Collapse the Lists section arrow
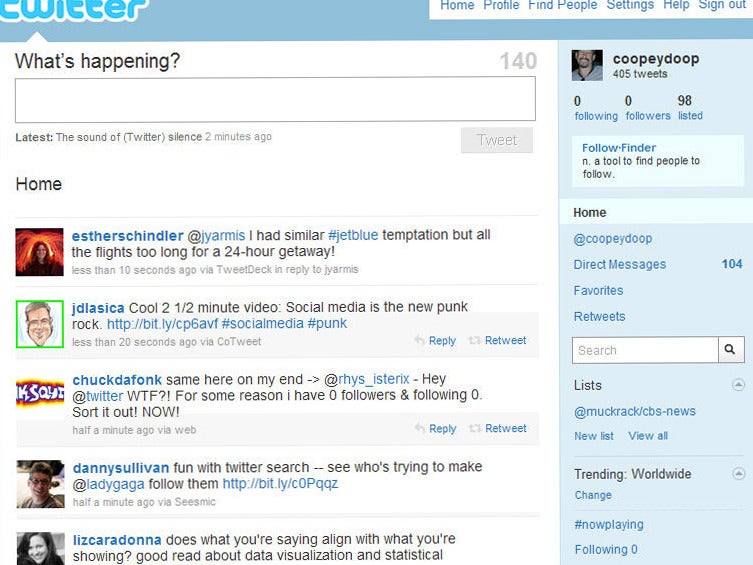This screenshot has width=753, height=565. coord(738,385)
